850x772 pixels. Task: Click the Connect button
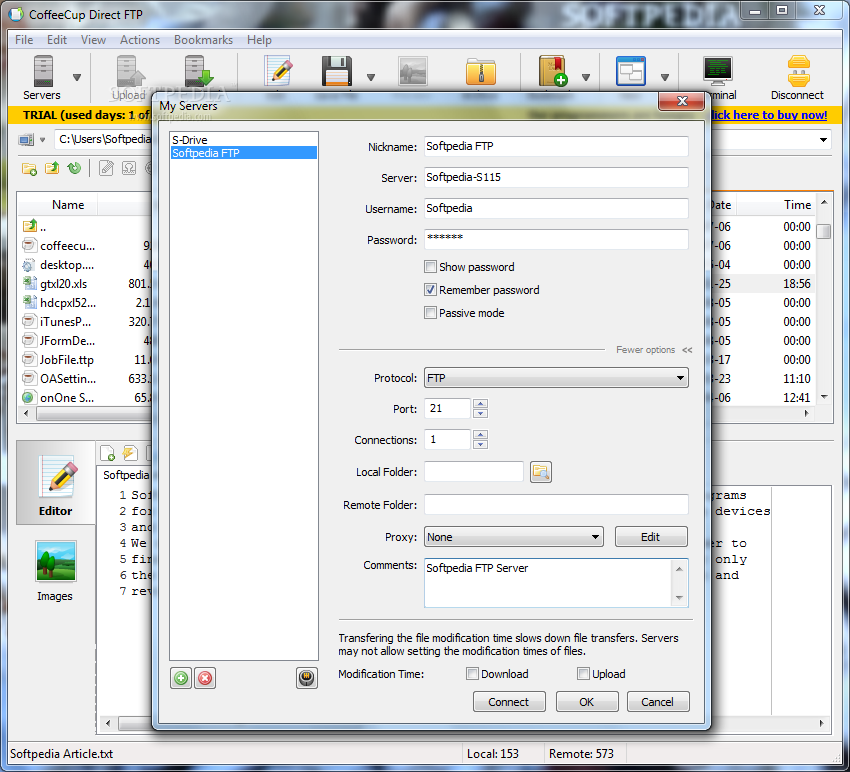(x=509, y=702)
